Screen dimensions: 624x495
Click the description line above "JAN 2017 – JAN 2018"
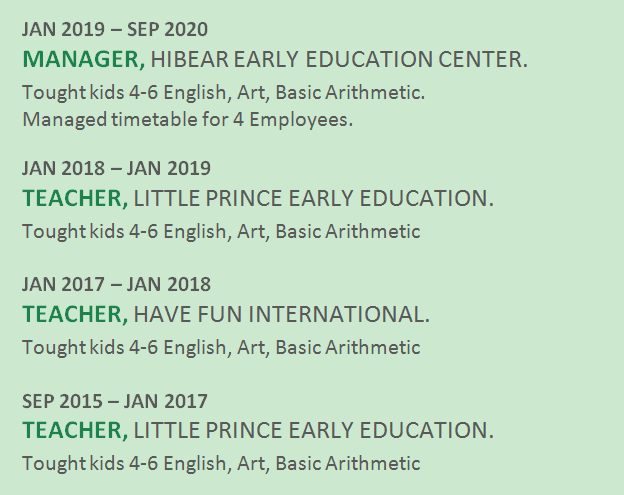[221, 232]
